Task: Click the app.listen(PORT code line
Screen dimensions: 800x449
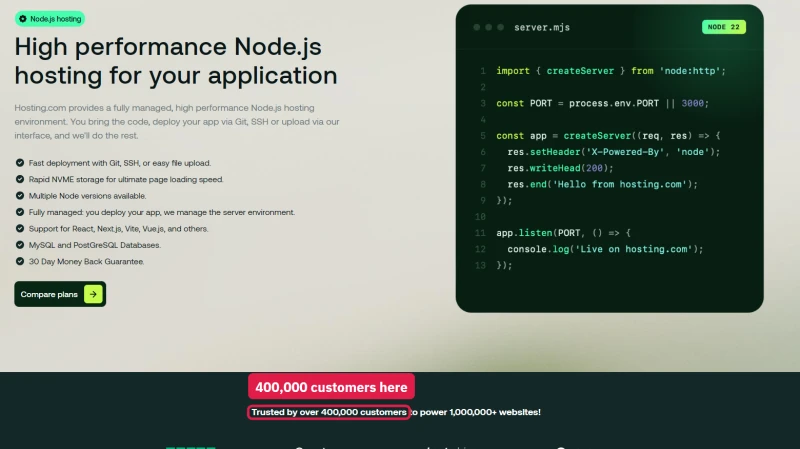Action: 563,233
